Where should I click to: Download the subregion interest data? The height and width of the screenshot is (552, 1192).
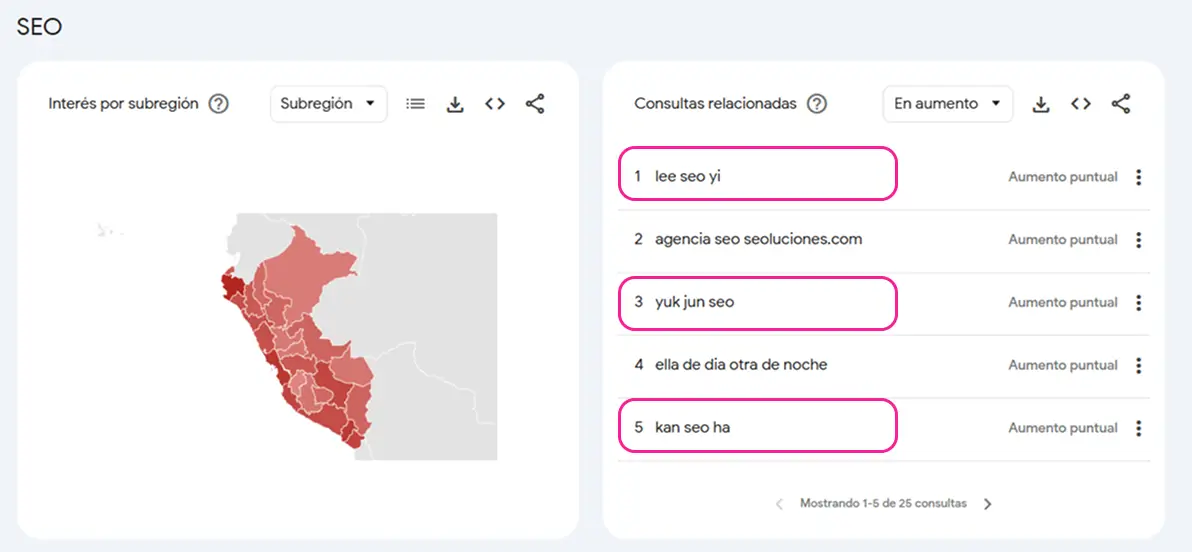coord(455,104)
